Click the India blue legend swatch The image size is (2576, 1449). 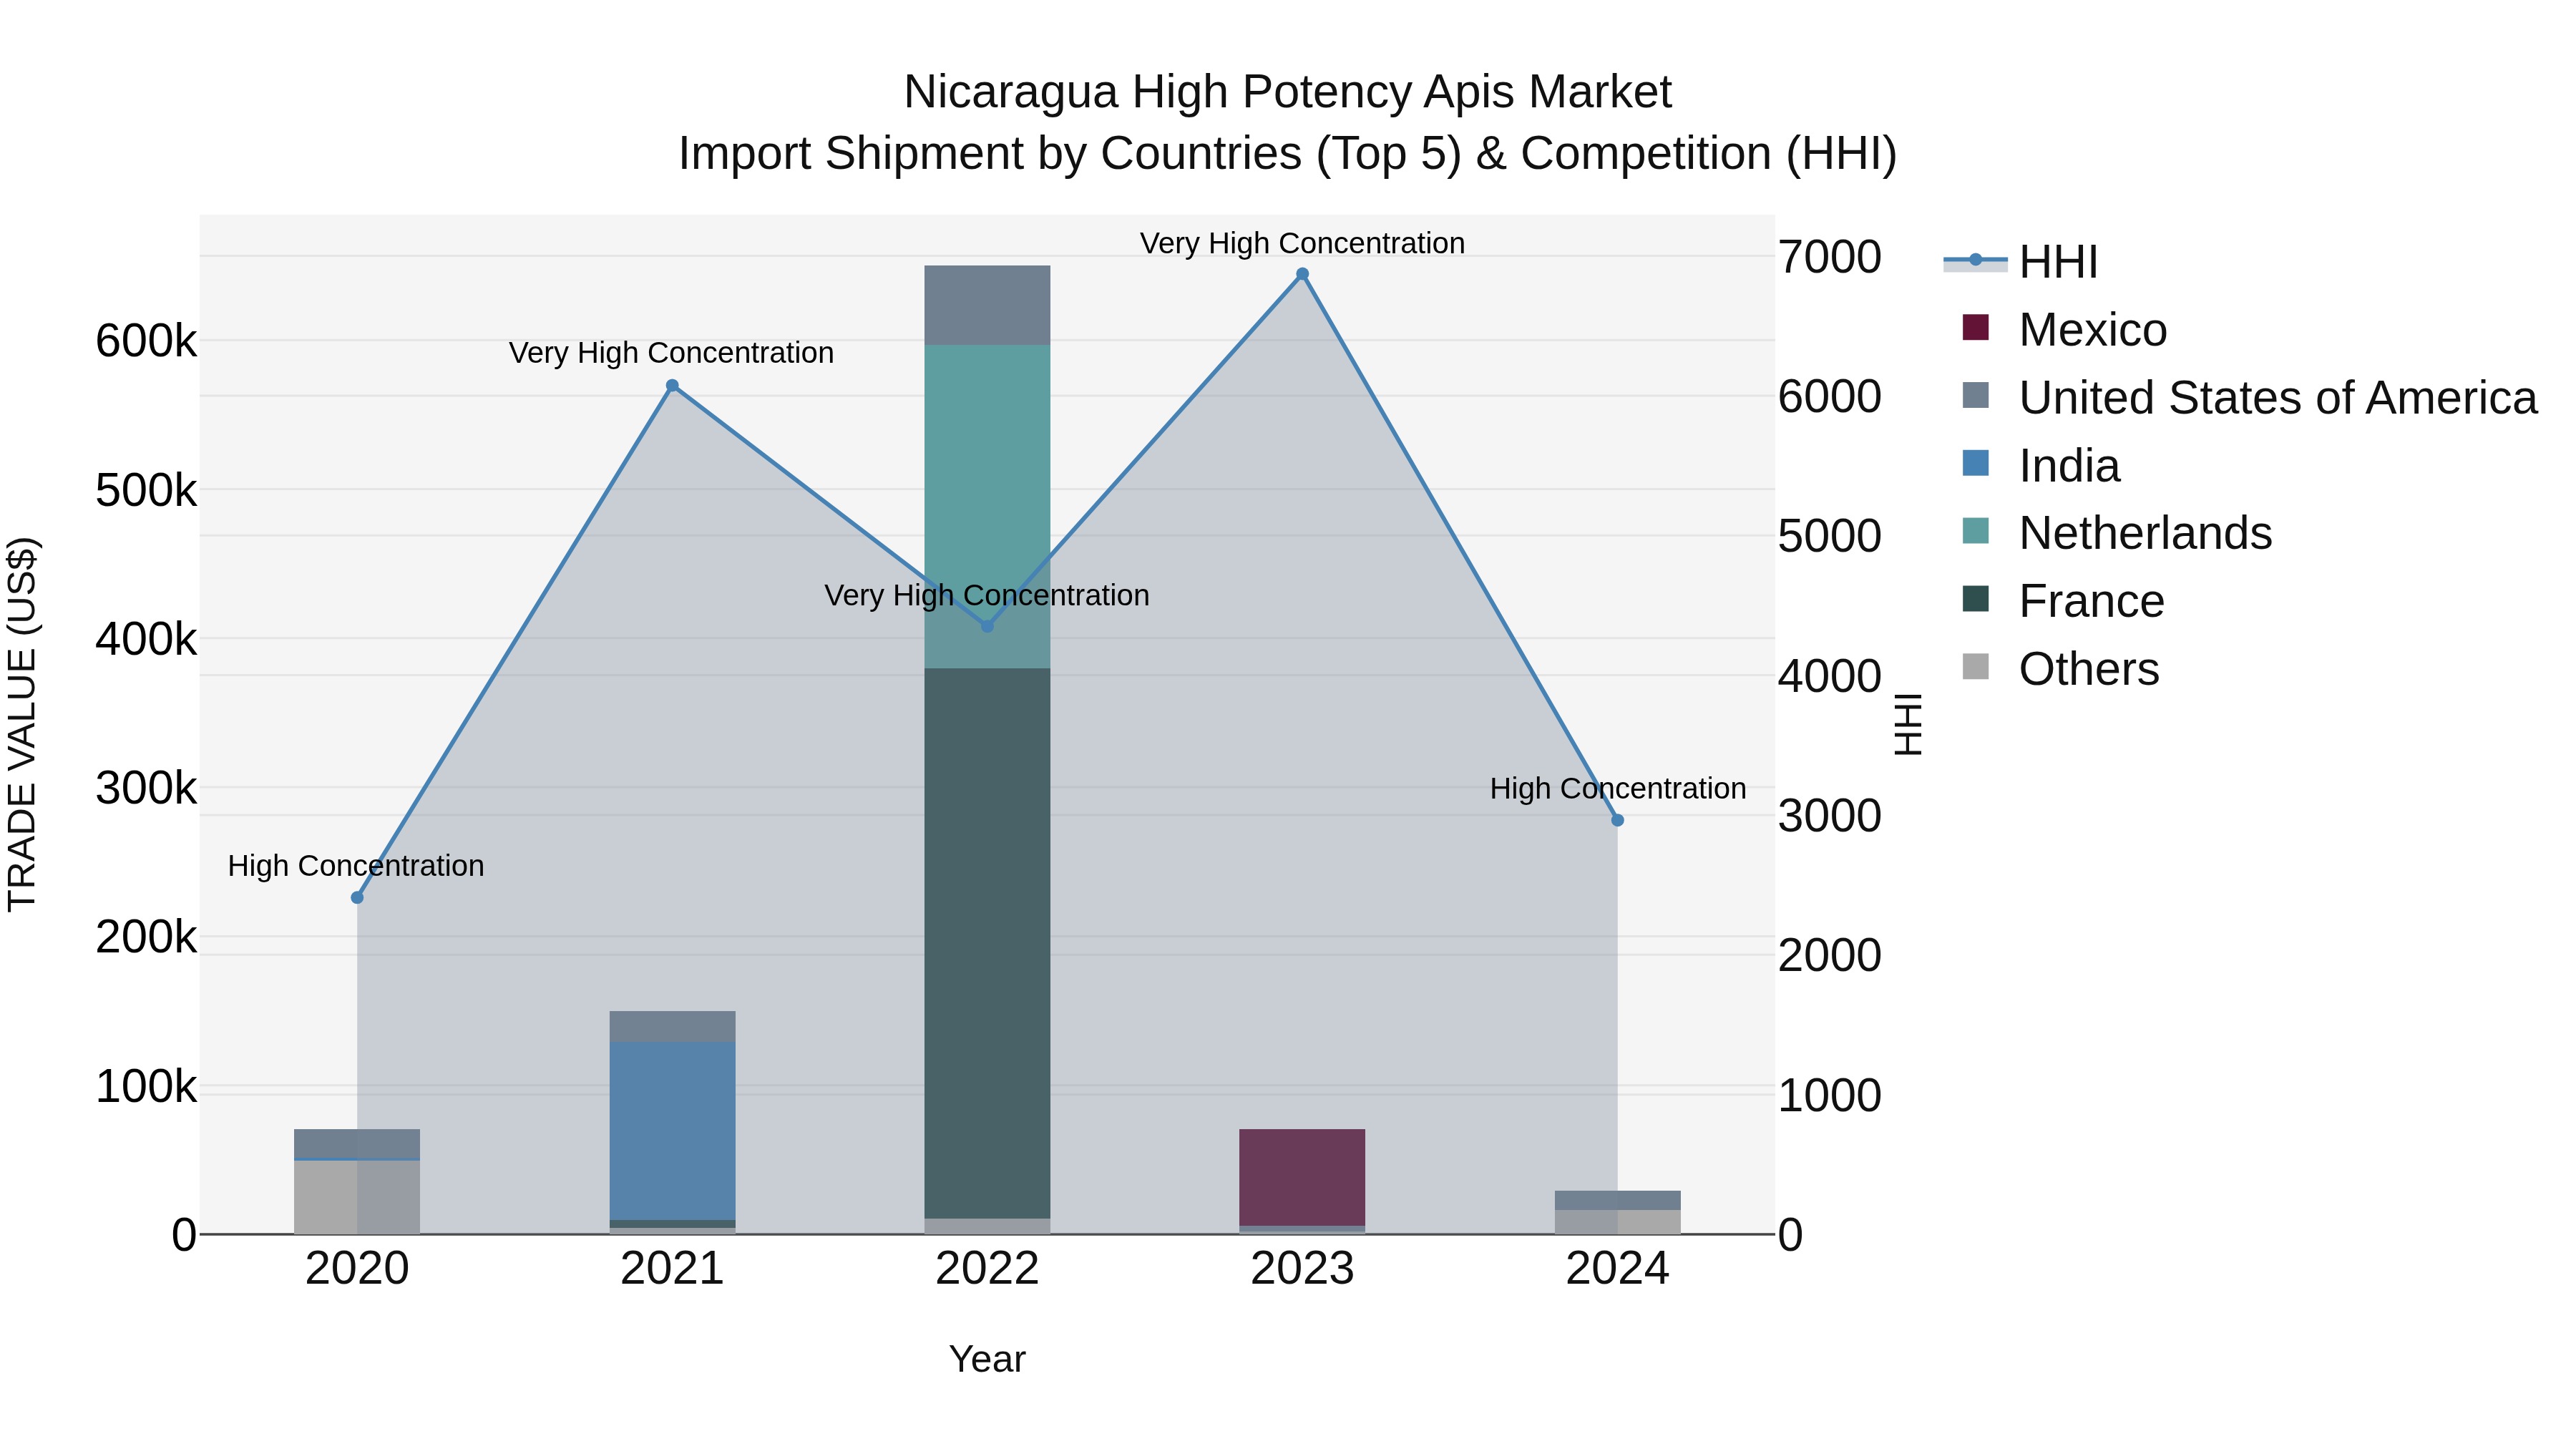tap(1976, 463)
